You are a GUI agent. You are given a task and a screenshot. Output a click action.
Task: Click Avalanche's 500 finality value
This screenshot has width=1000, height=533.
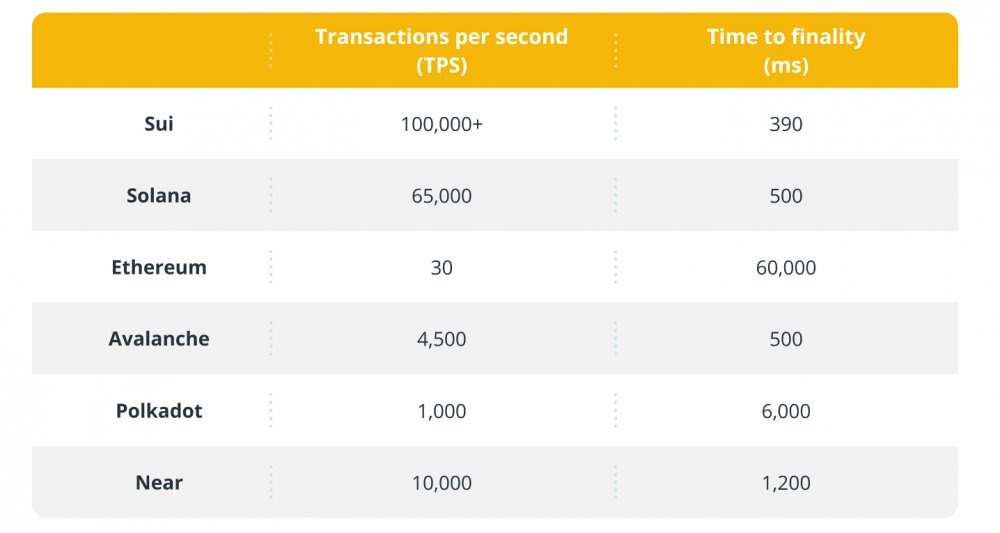pos(786,339)
